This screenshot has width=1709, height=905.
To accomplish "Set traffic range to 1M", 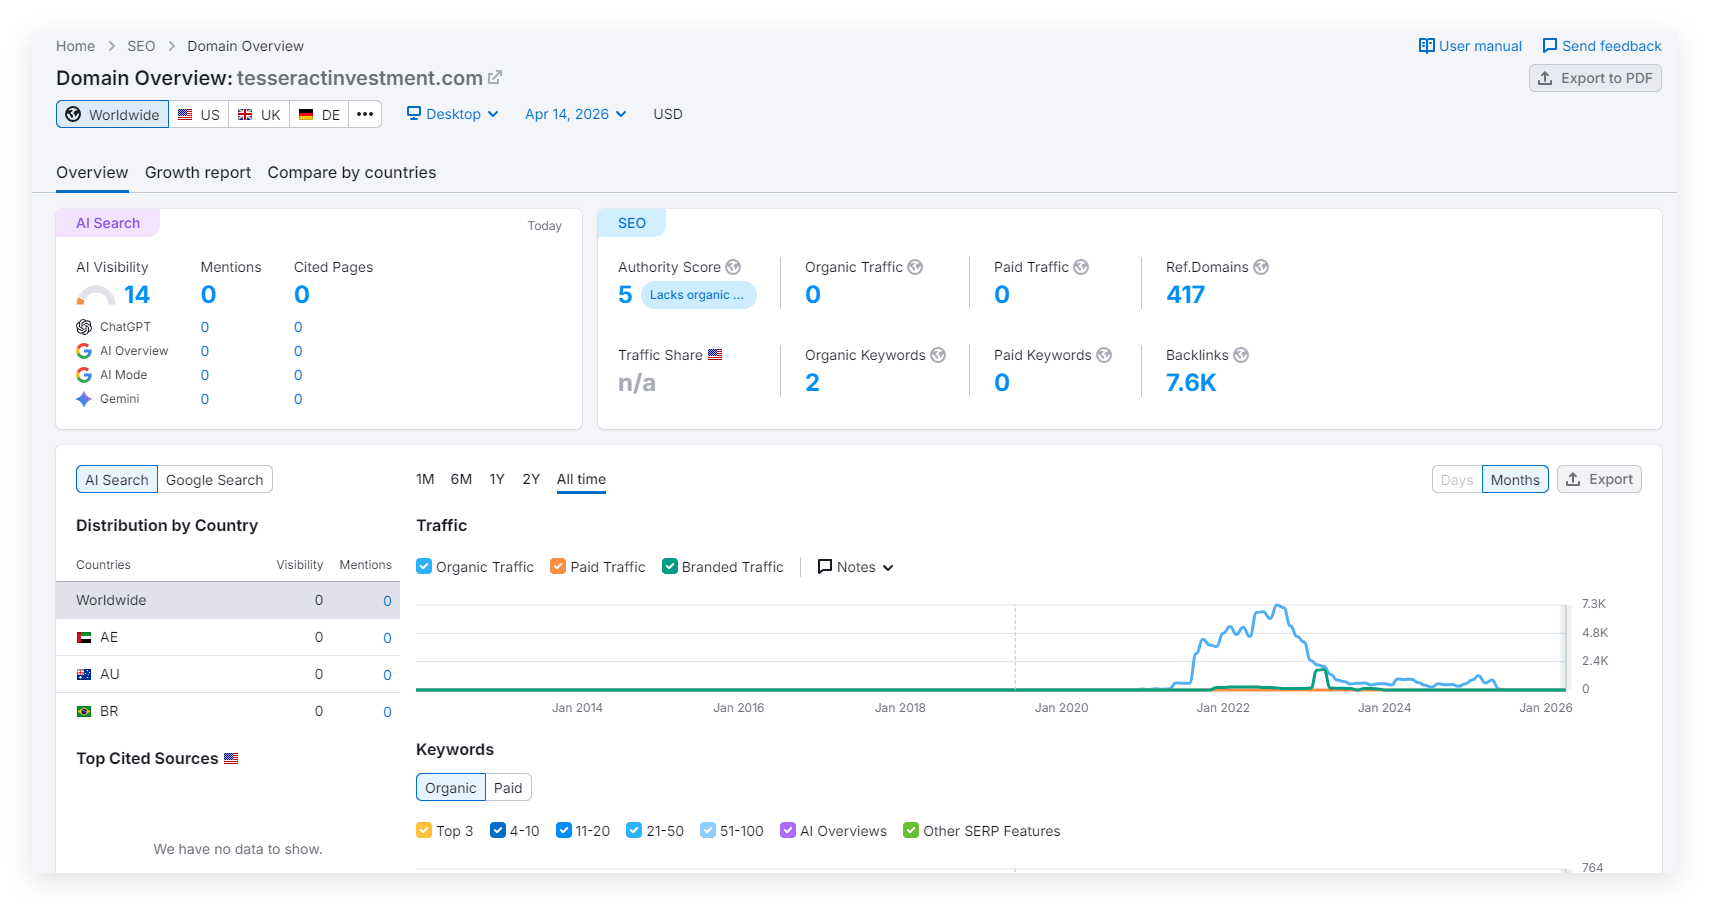I will click(425, 479).
